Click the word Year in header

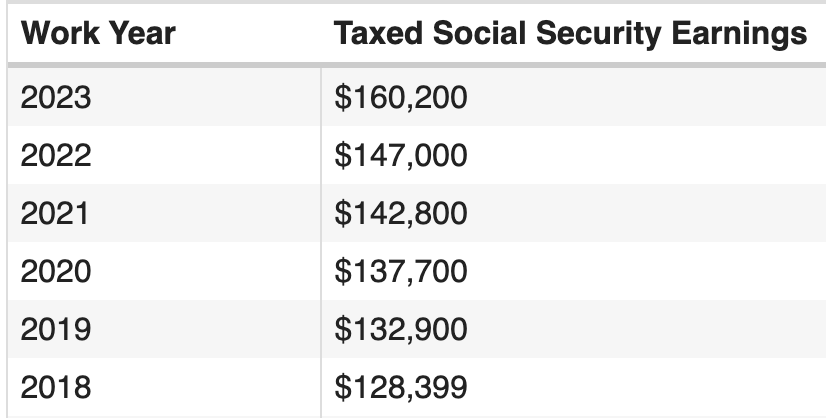click(x=142, y=35)
